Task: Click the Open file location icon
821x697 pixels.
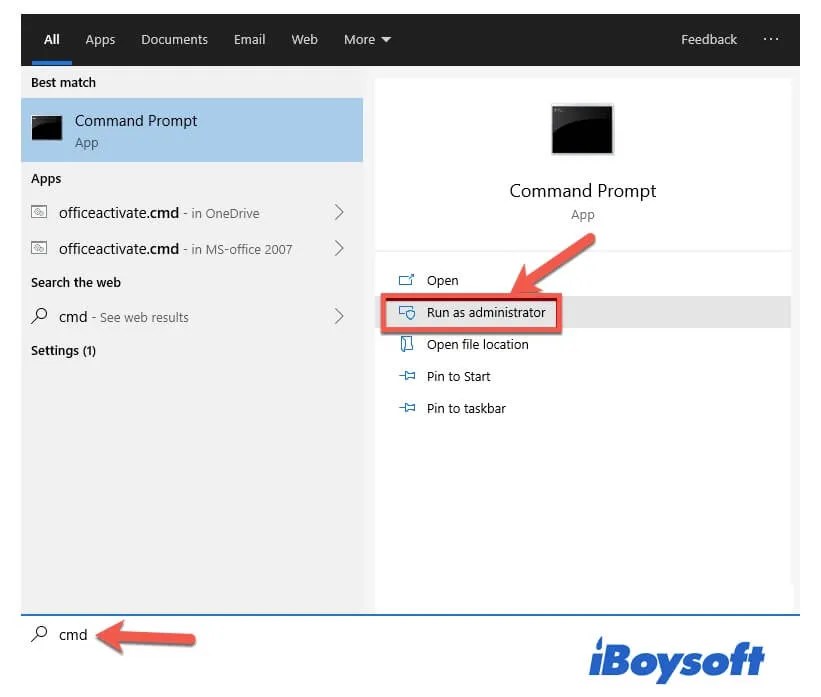Action: tap(406, 344)
